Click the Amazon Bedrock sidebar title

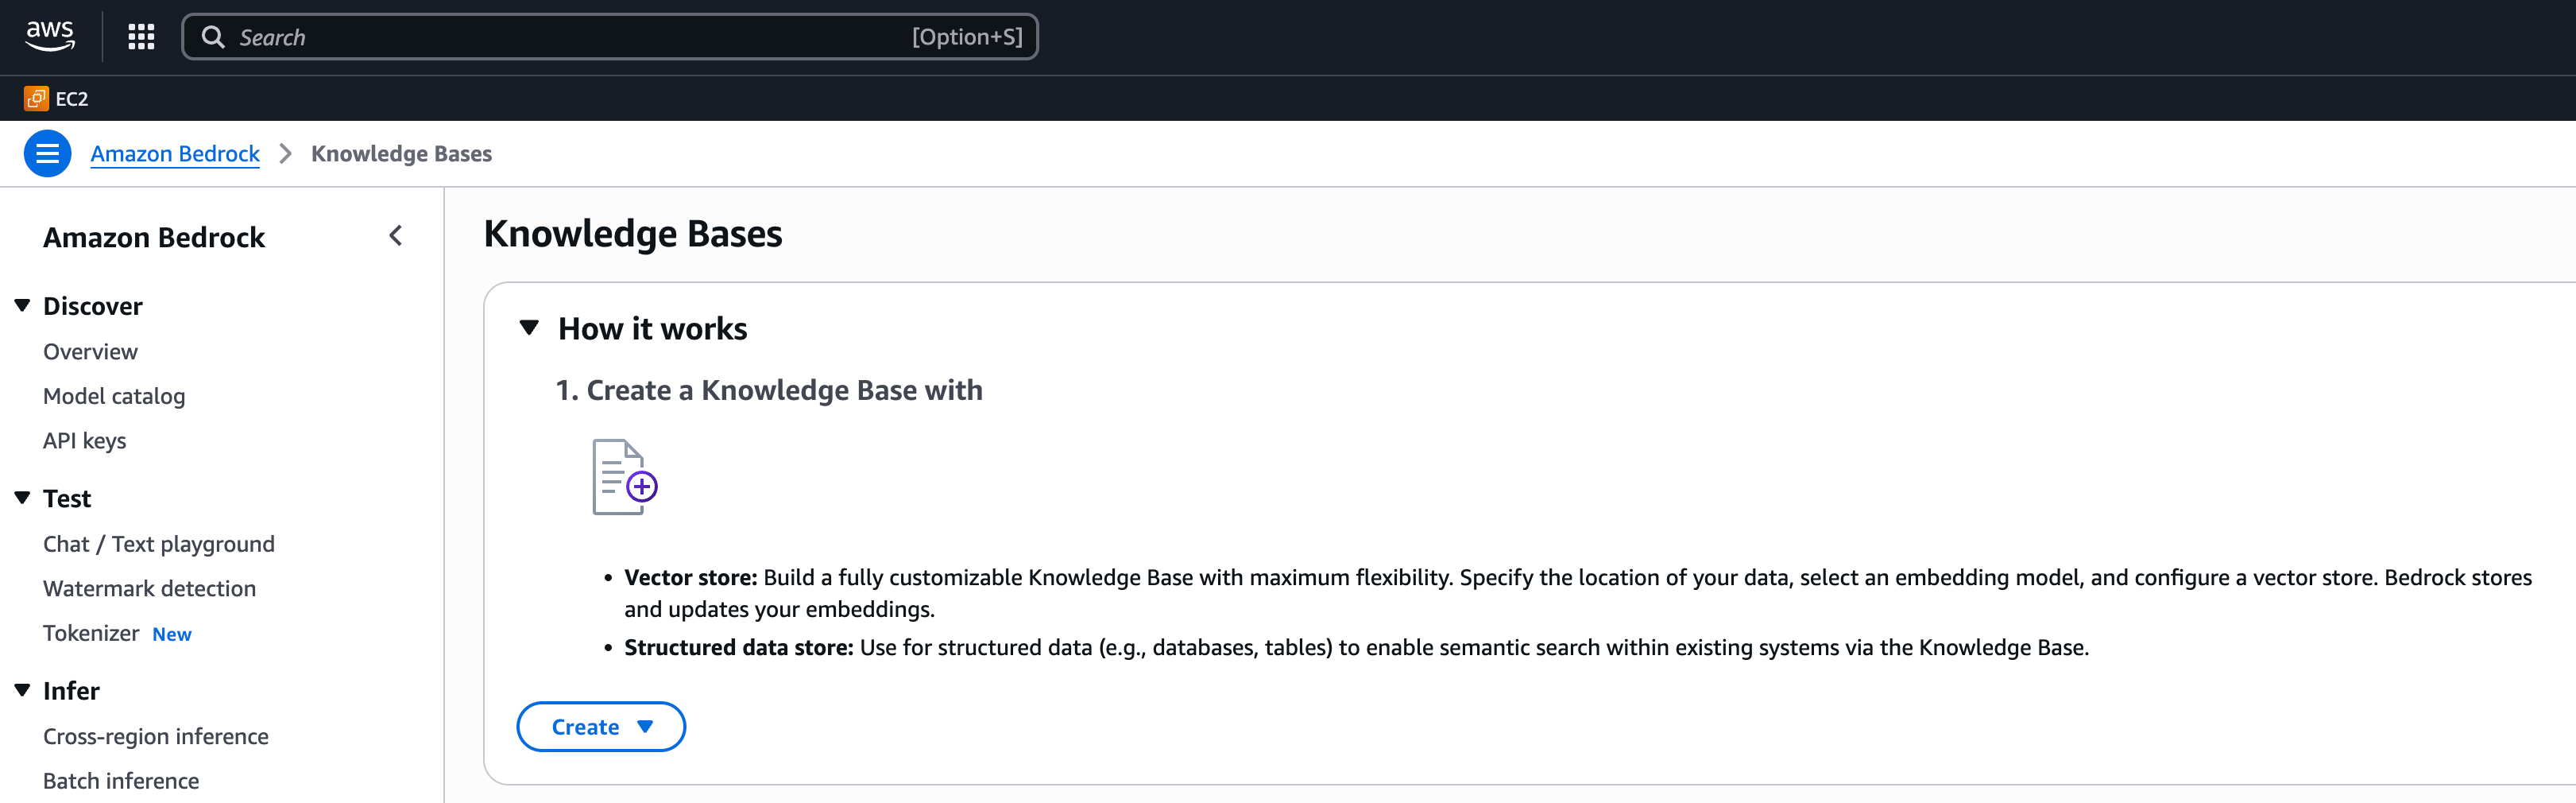tap(154, 237)
